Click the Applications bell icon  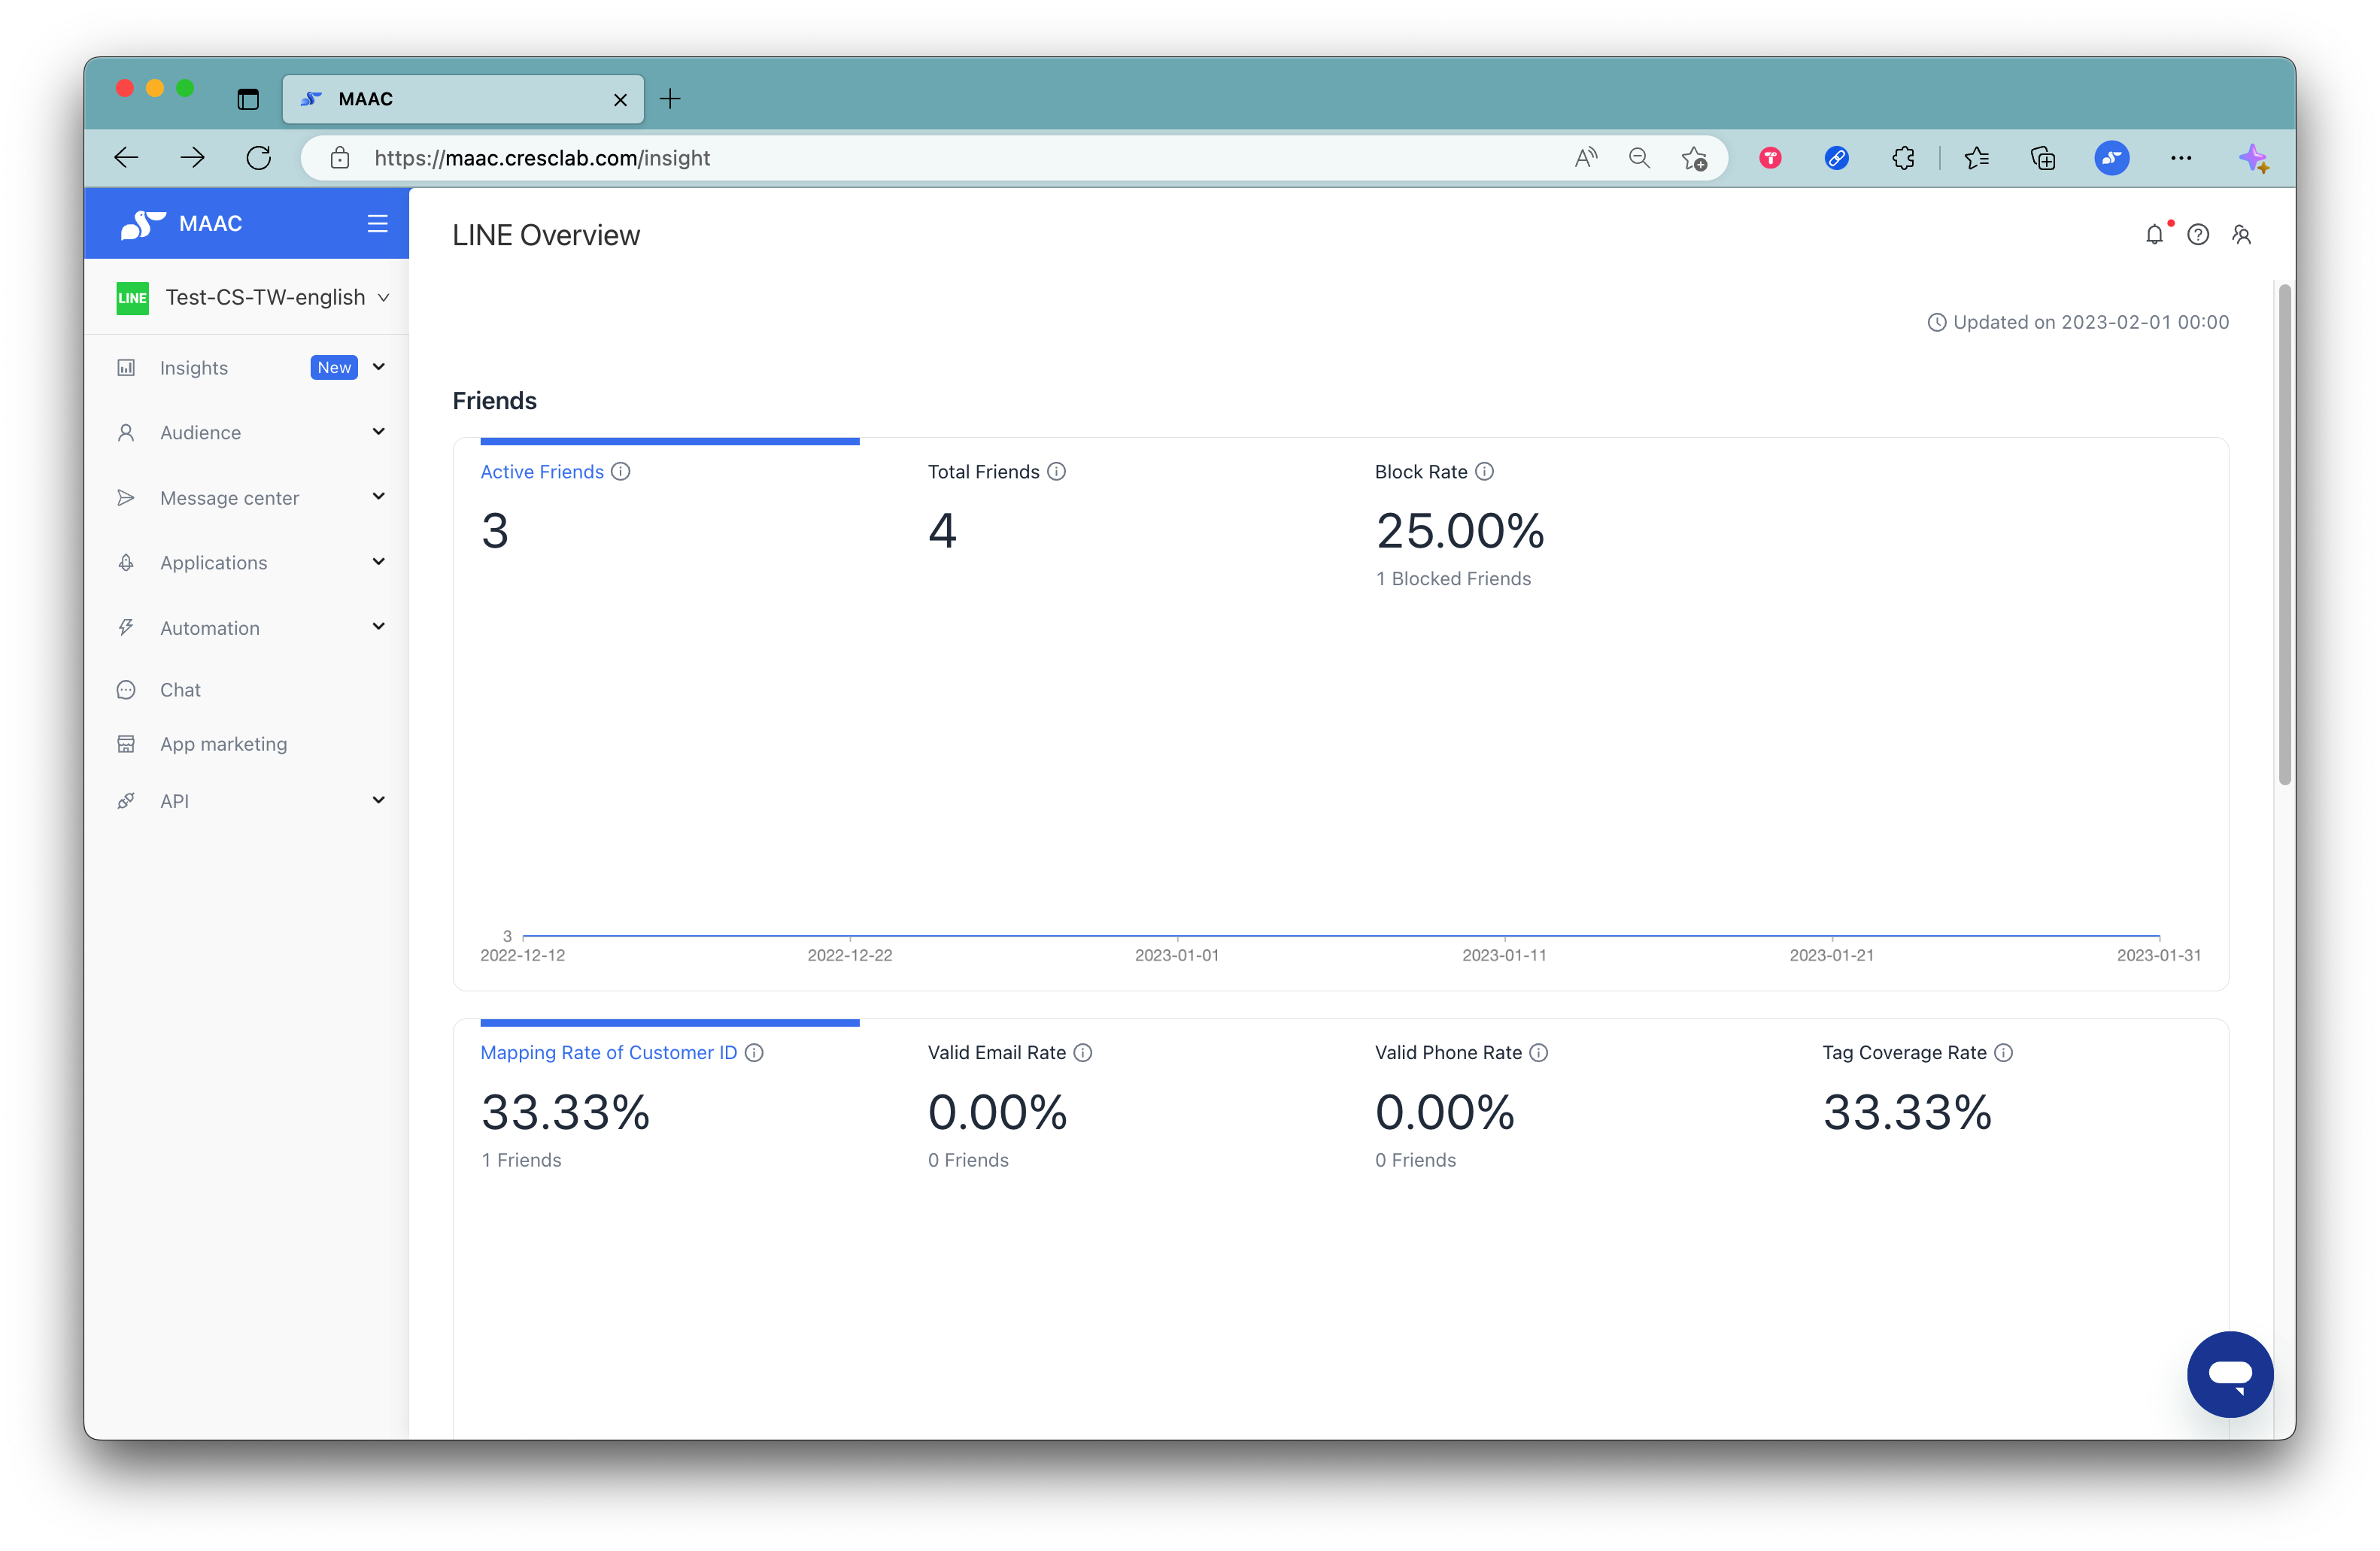(x=126, y=562)
